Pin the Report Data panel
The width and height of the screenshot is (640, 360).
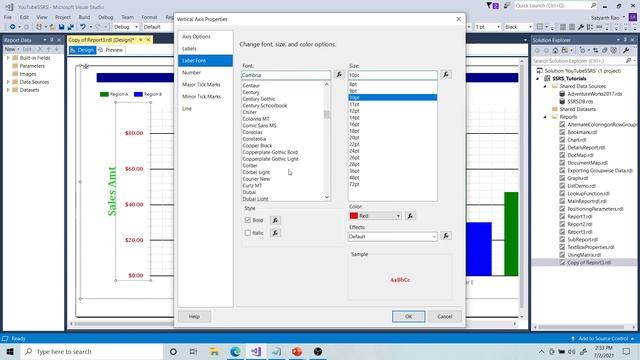pos(52,40)
